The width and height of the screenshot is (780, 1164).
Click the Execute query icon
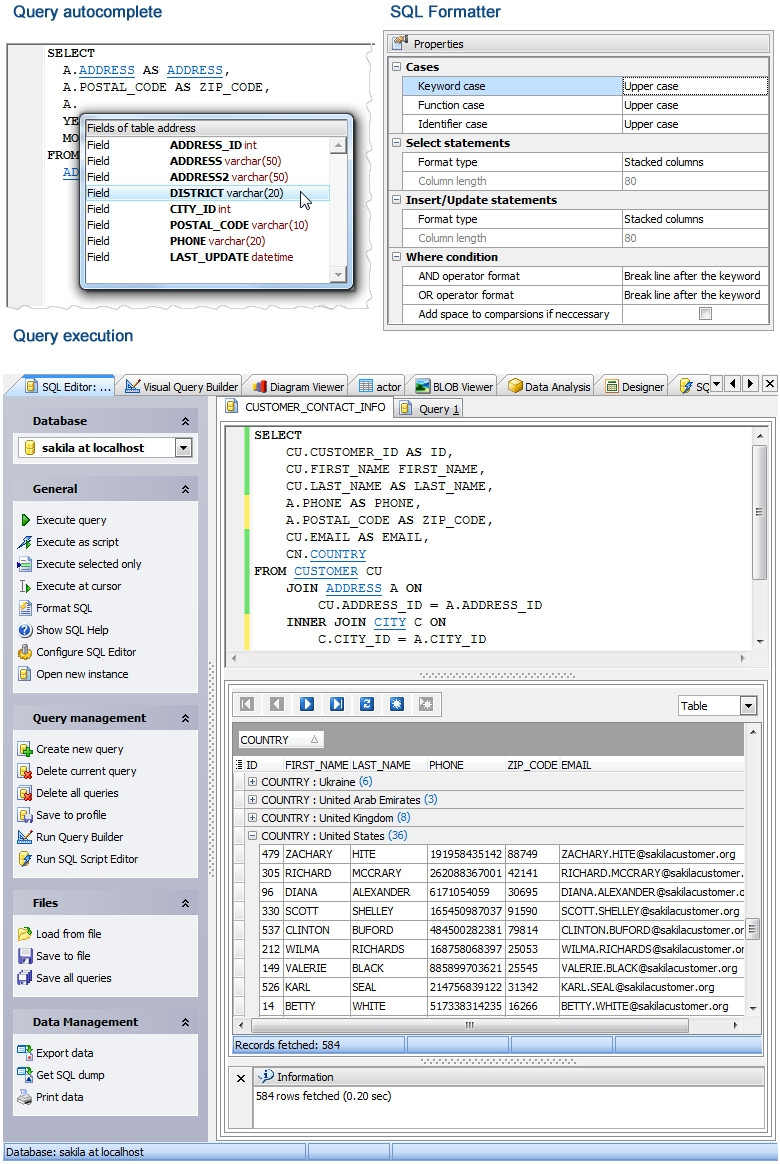(x=26, y=520)
